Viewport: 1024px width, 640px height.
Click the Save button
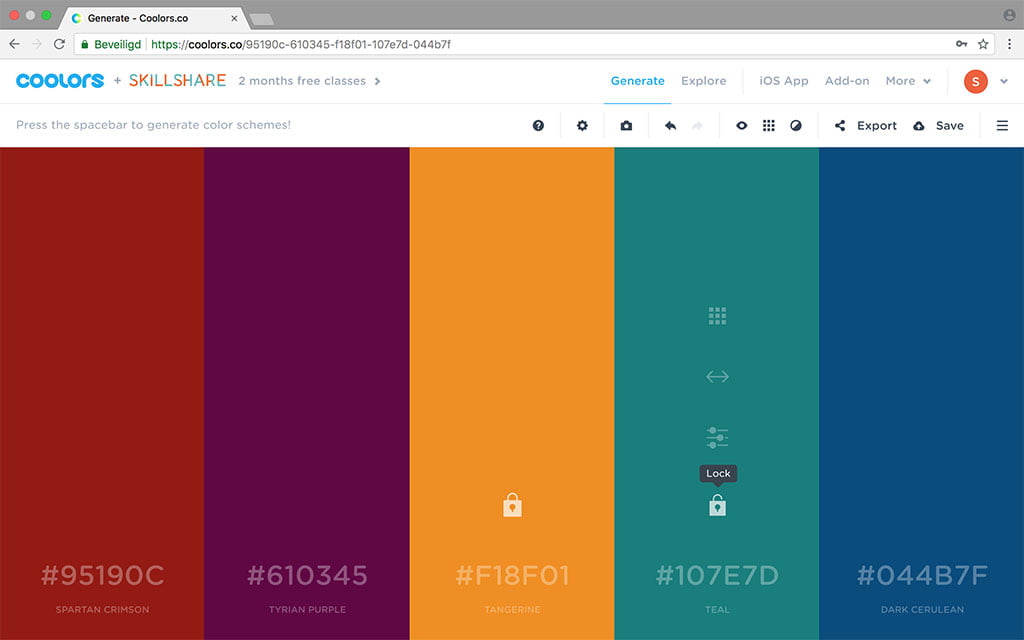click(939, 126)
